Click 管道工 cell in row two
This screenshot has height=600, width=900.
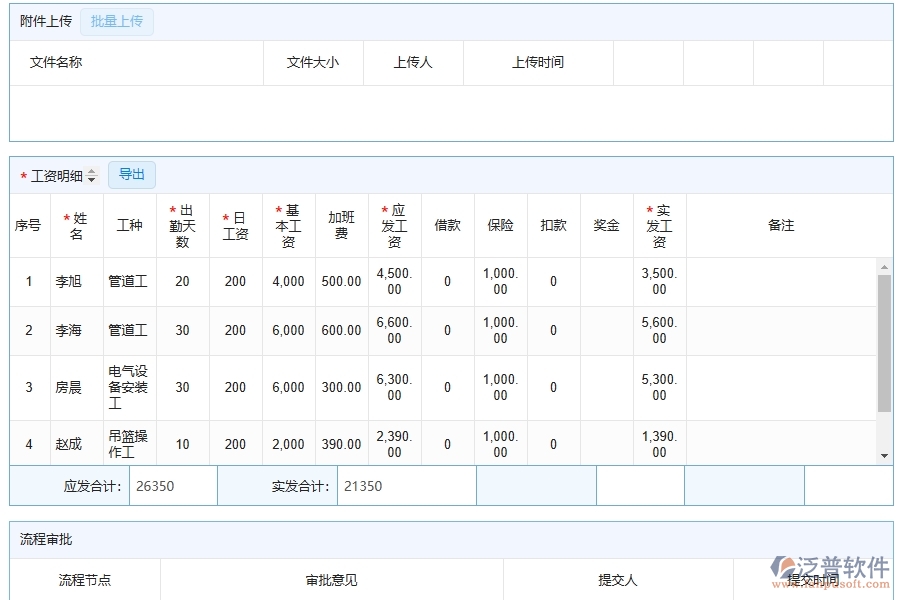click(x=129, y=331)
